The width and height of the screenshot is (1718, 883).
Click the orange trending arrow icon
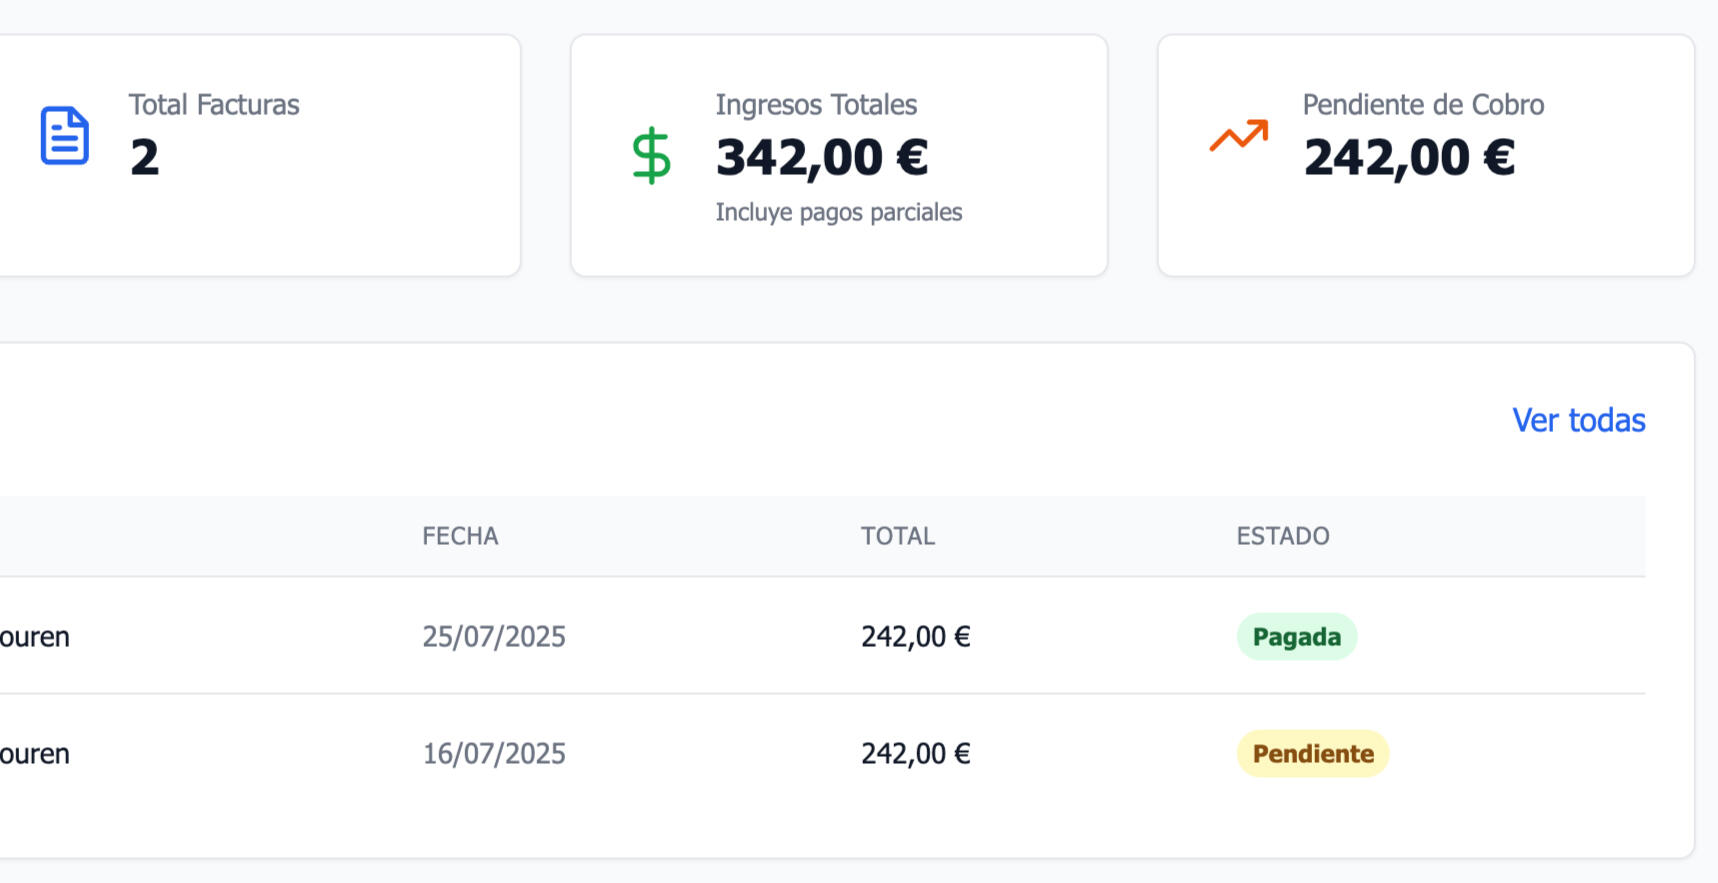[1238, 135]
